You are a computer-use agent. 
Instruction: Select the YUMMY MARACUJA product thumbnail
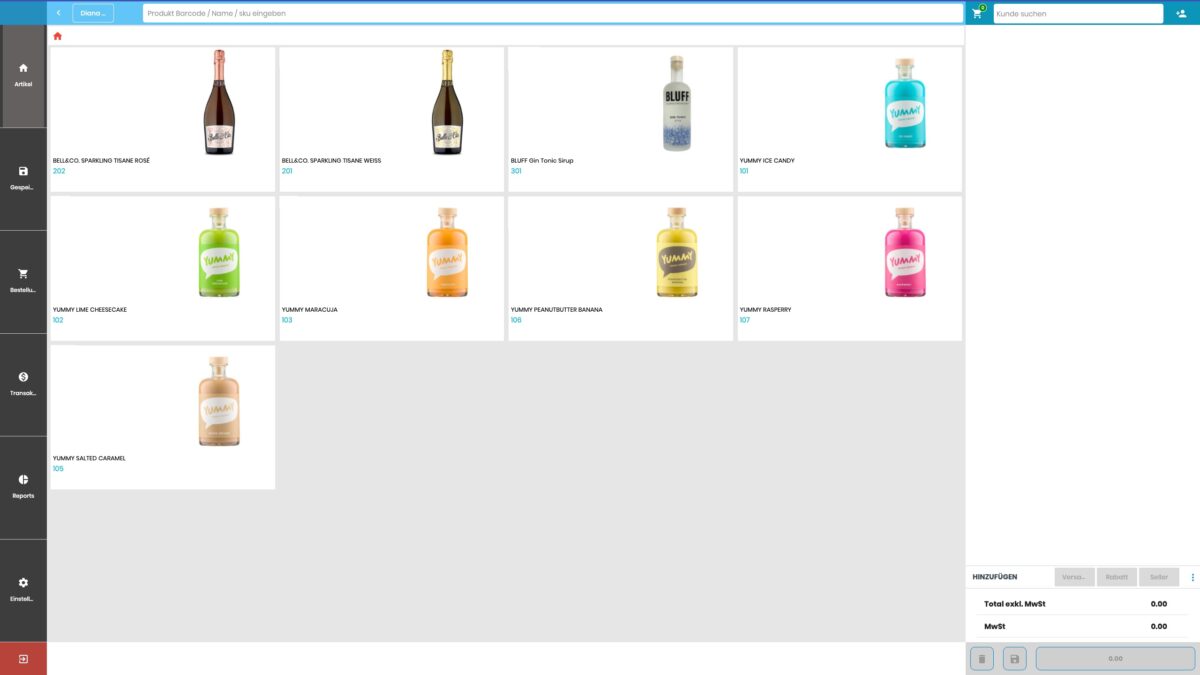pos(447,250)
